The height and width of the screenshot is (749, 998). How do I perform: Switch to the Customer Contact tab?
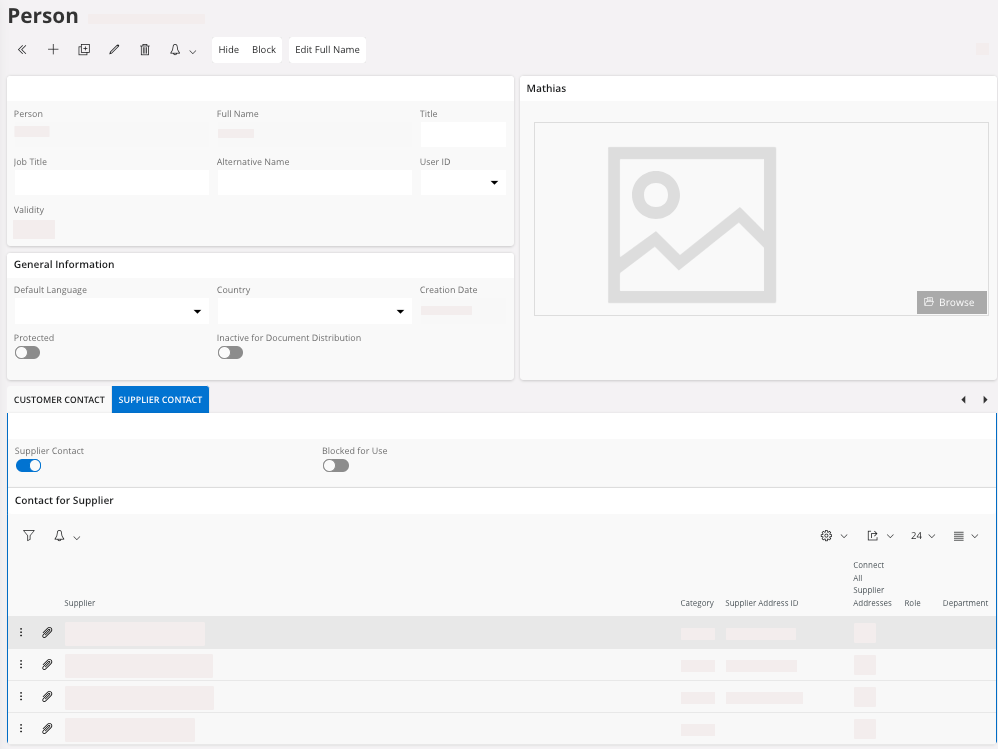coord(59,400)
